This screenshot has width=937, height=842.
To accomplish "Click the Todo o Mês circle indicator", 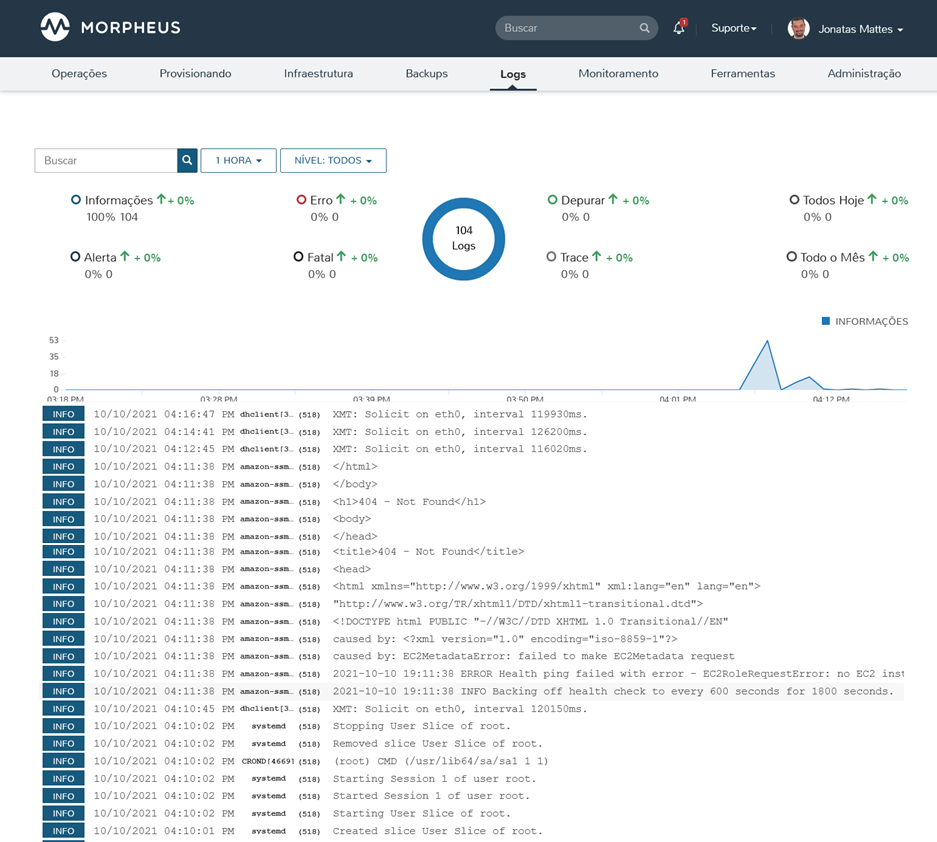I will point(792,256).
